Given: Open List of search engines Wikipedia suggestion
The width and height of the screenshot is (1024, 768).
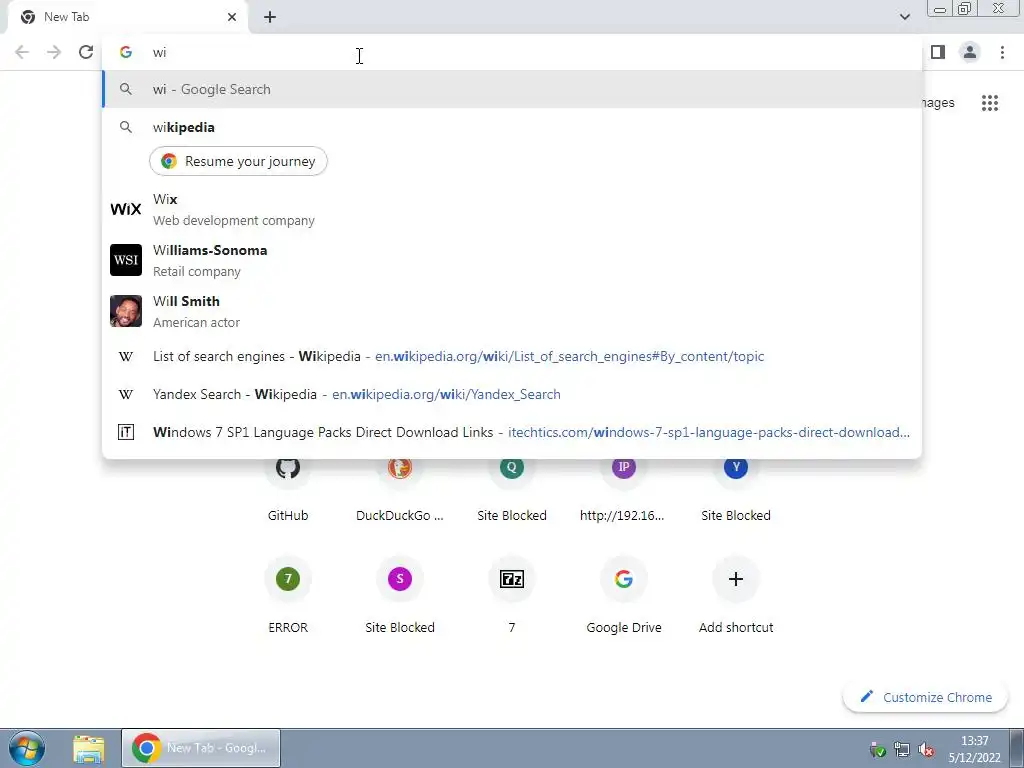Looking at the screenshot, I should 512,357.
